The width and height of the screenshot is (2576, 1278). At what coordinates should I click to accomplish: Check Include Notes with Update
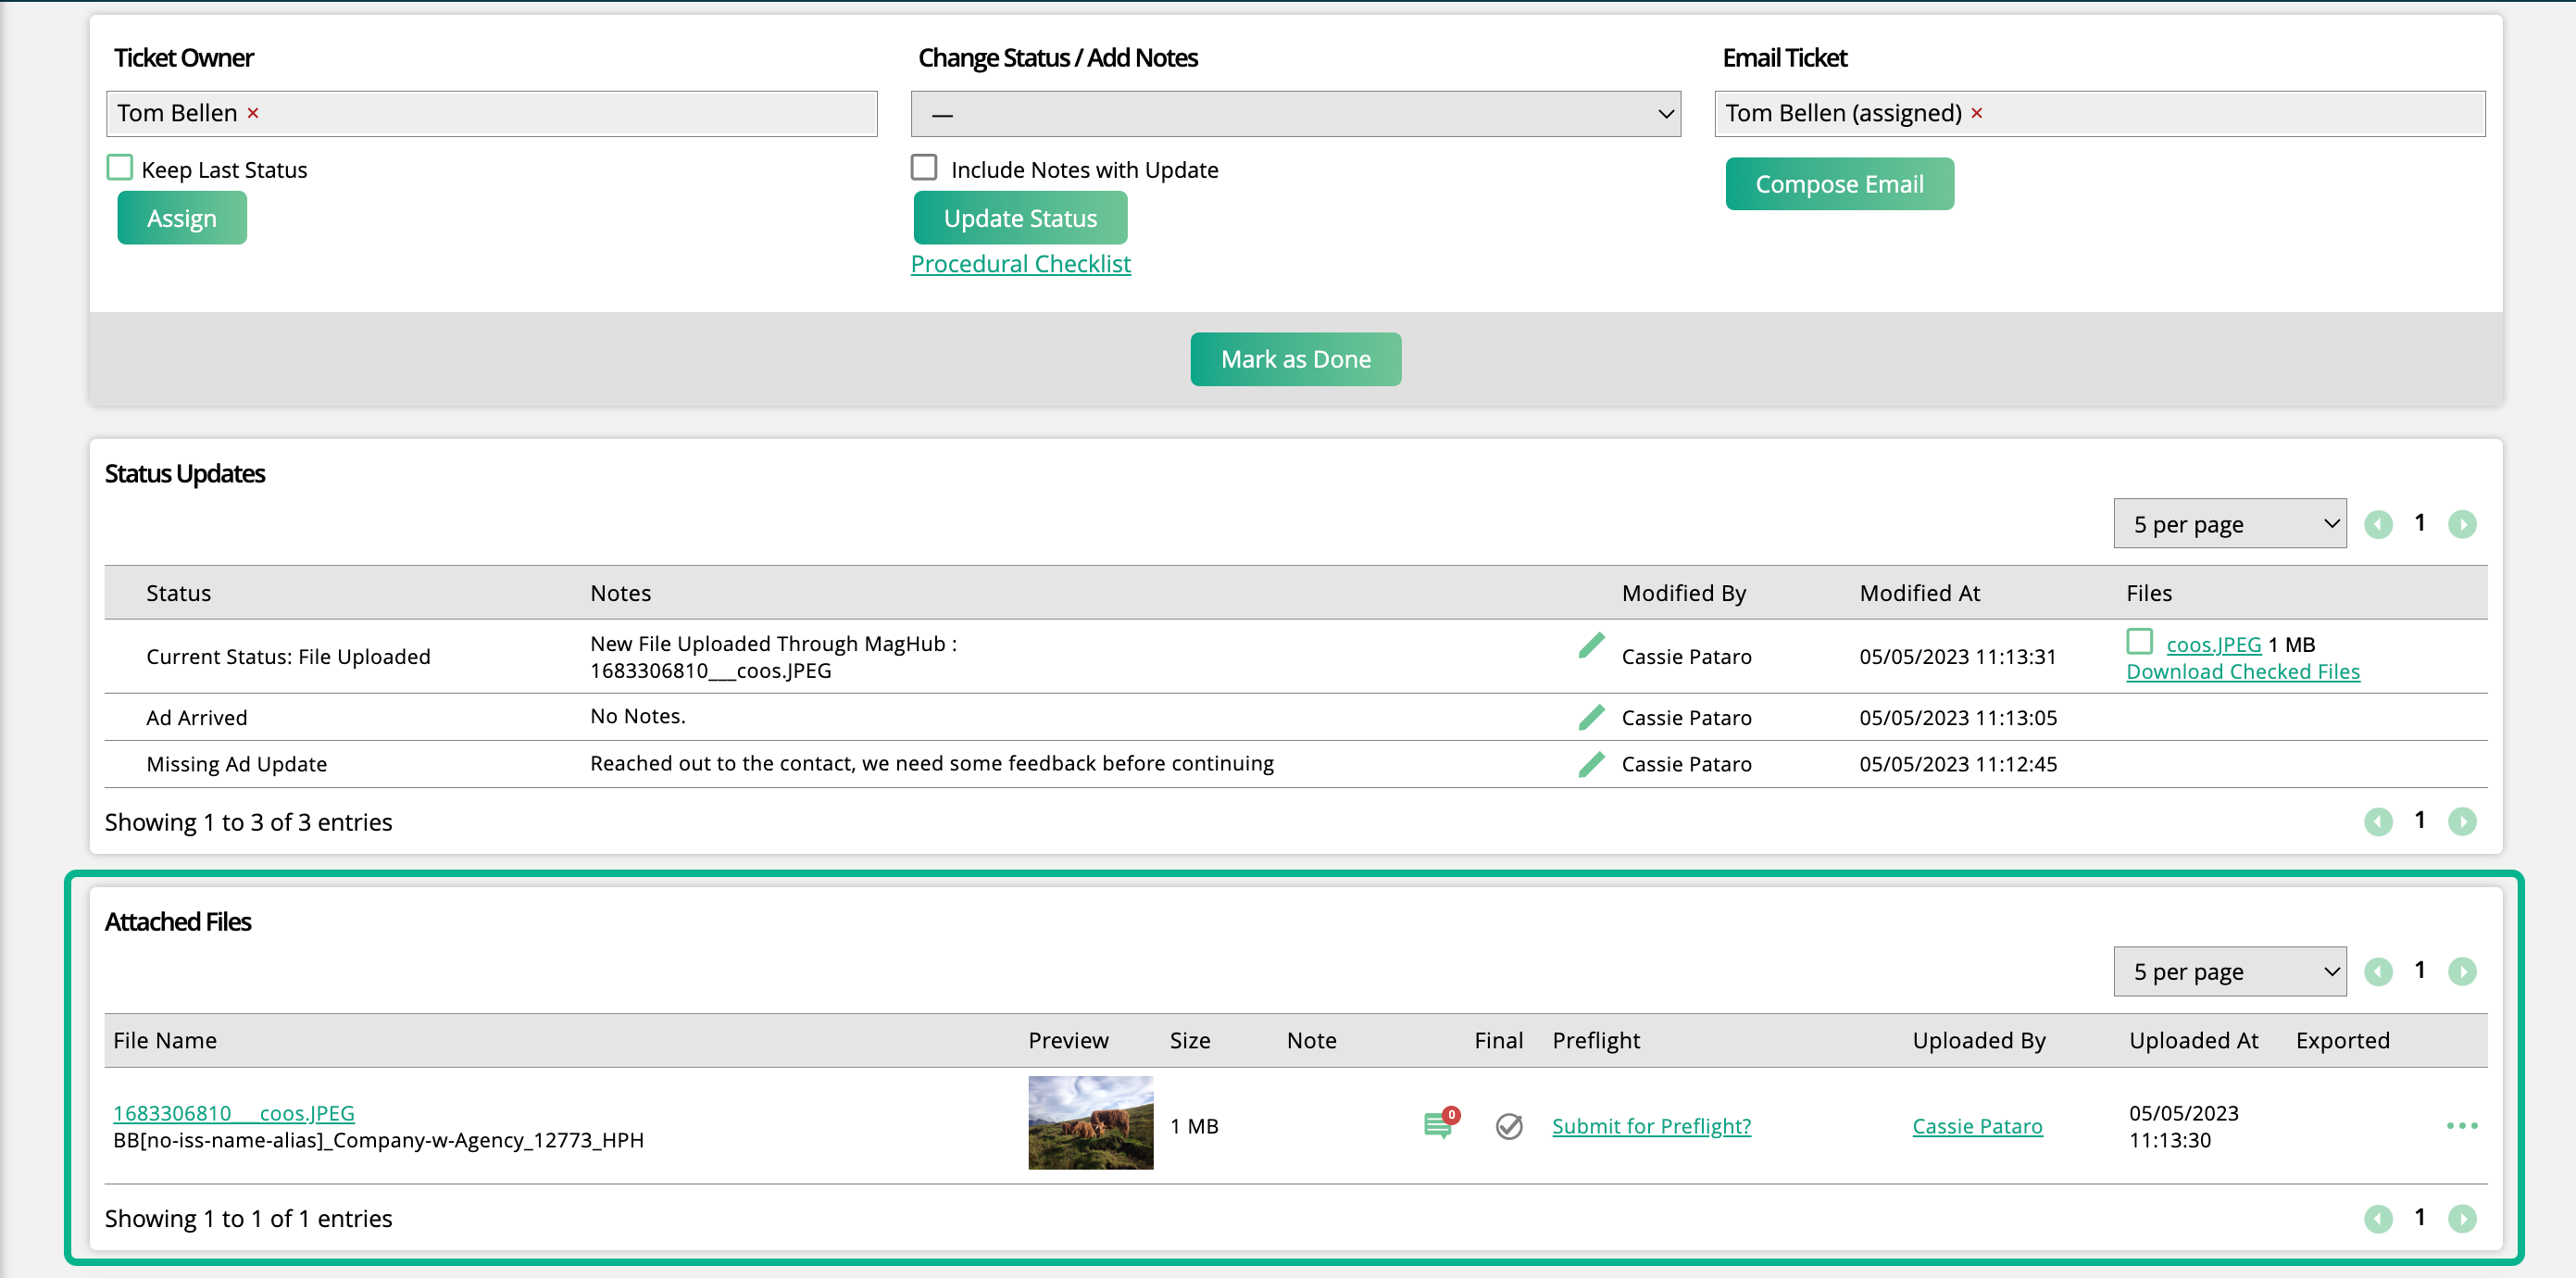[x=923, y=167]
